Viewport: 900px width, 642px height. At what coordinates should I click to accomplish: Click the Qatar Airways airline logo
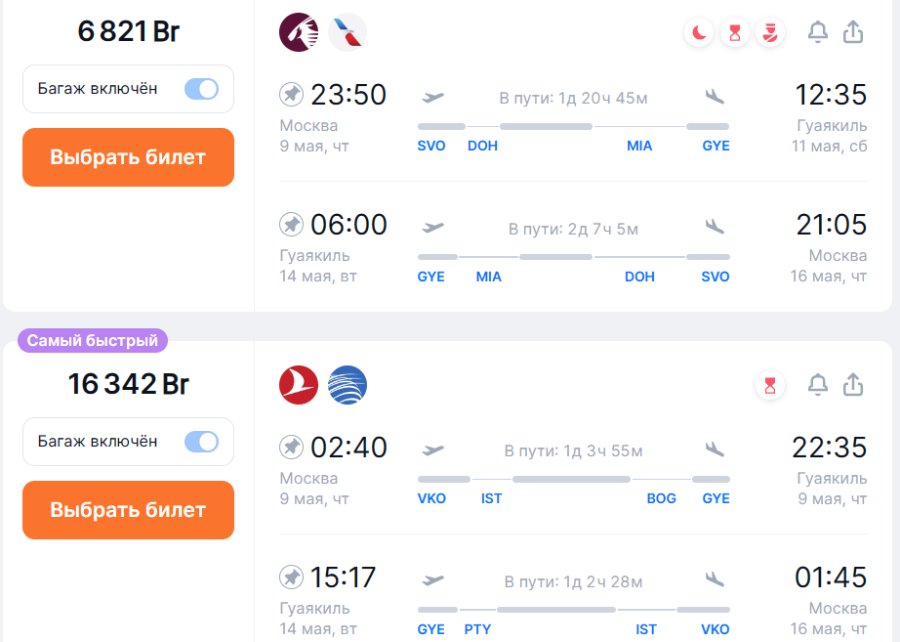(298, 32)
